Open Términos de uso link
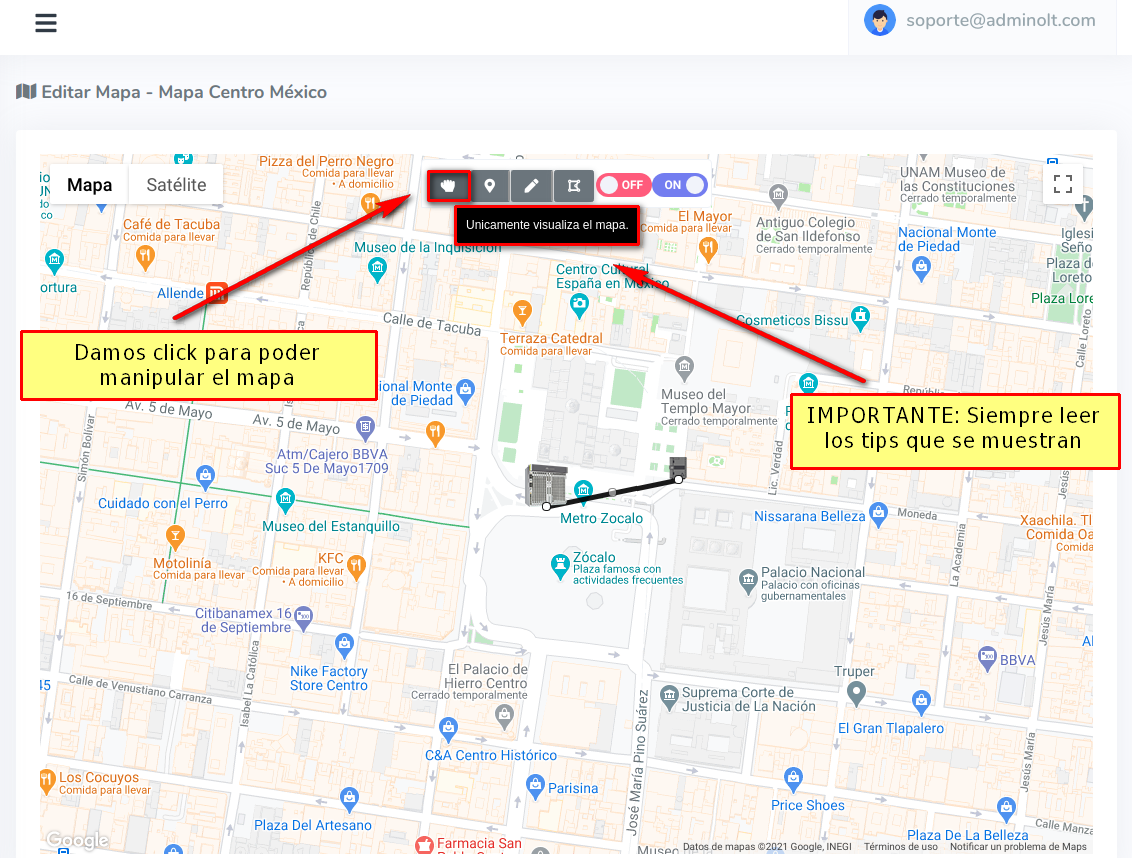The width and height of the screenshot is (1132, 858). pos(901,847)
